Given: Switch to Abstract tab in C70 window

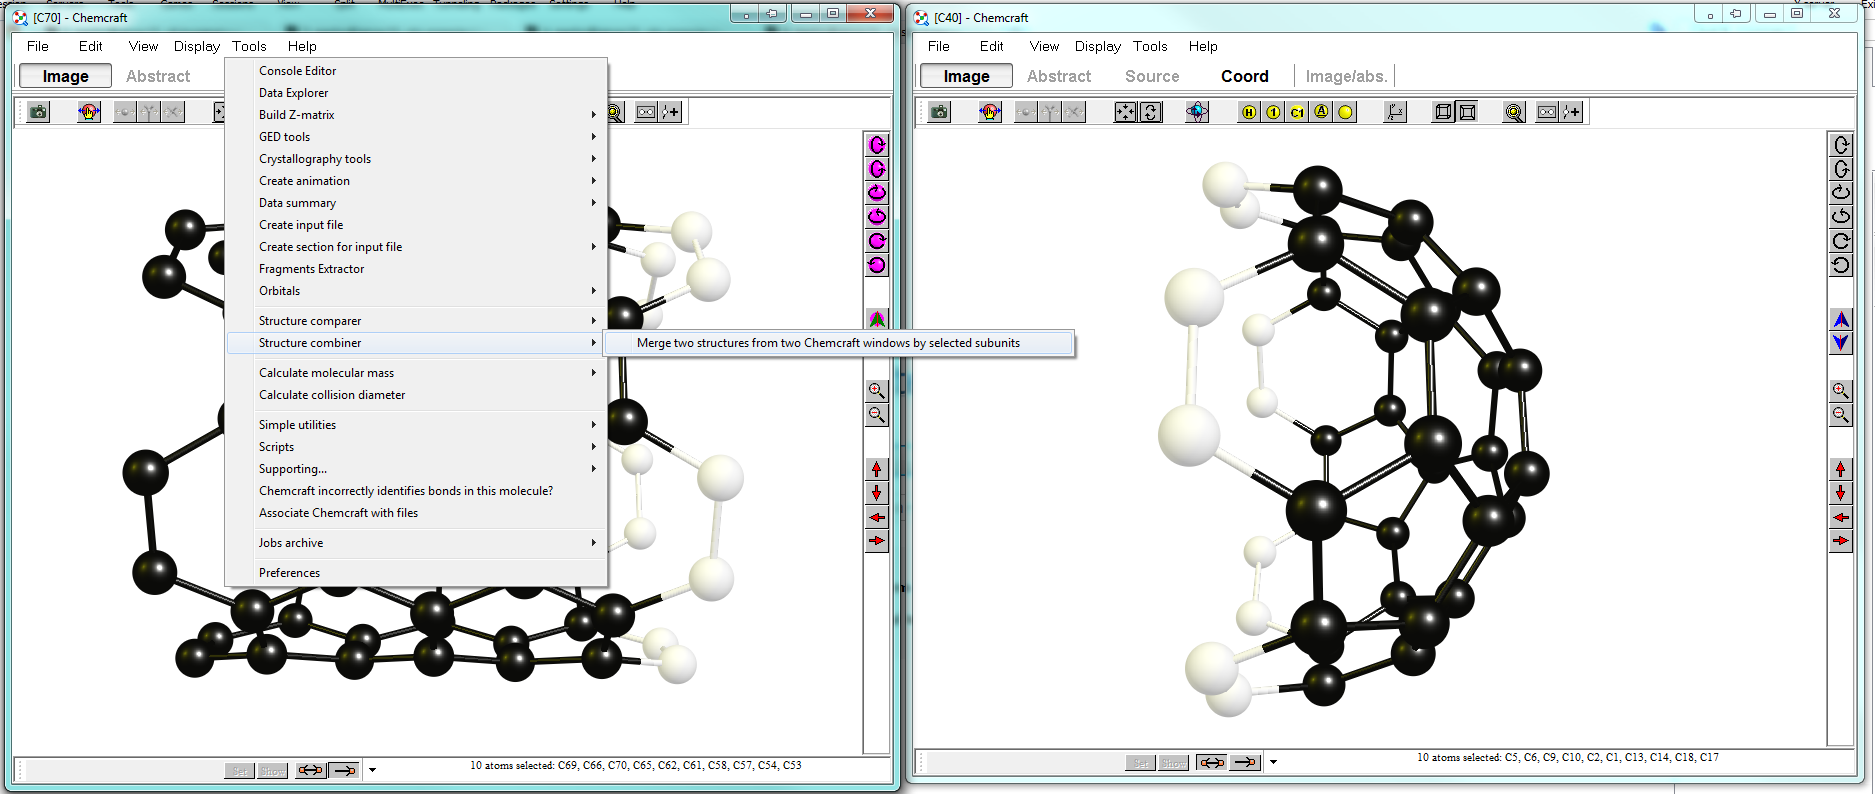Looking at the screenshot, I should coord(158,76).
